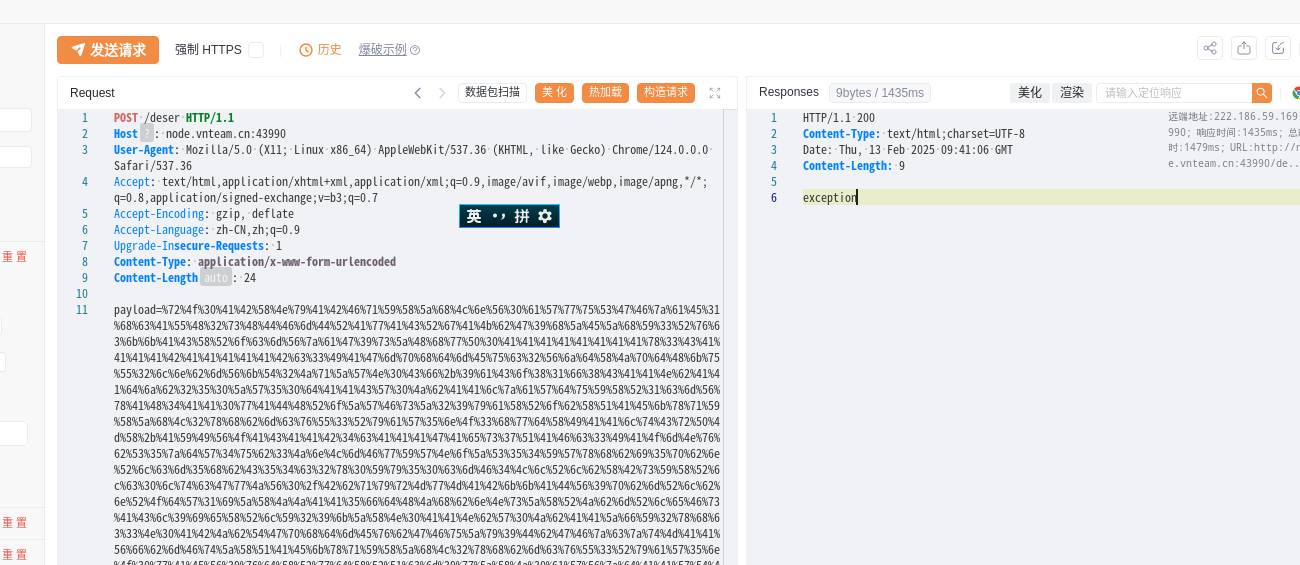Expand the Request panel to fullscreen
The width and height of the screenshot is (1300, 565).
coord(715,93)
